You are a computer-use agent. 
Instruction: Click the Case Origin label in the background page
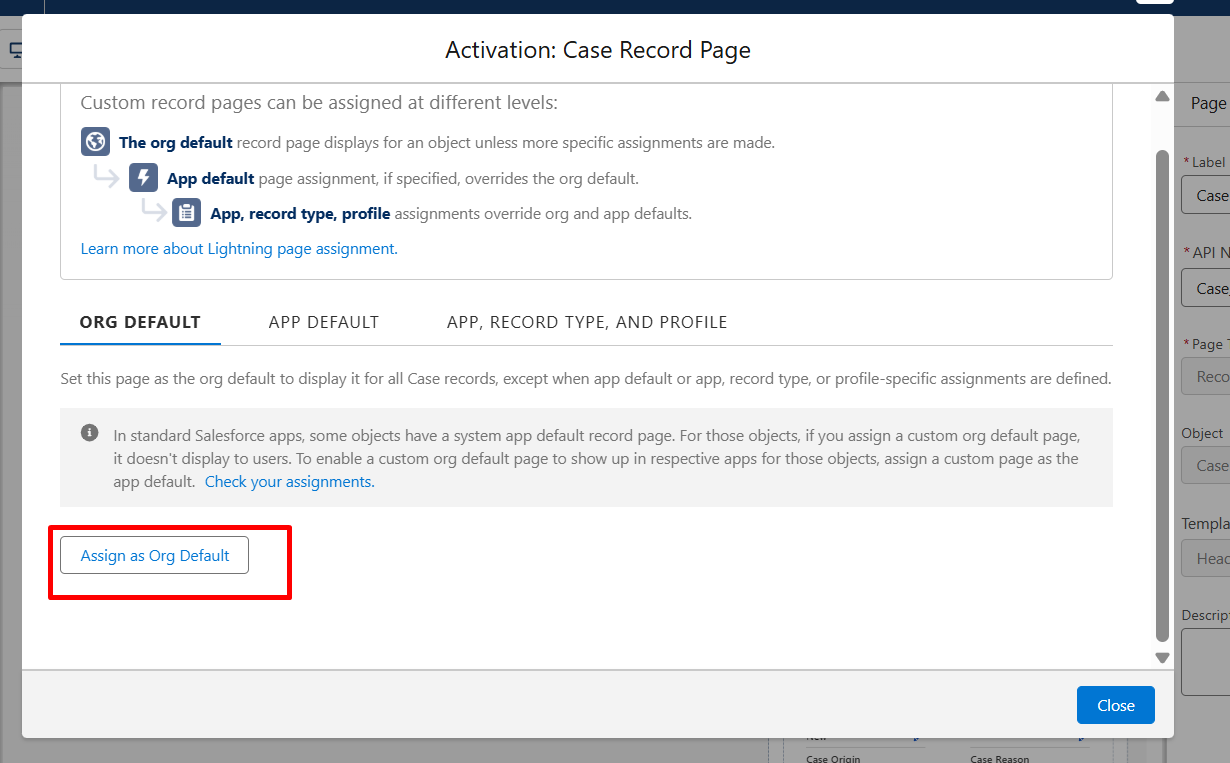[833, 759]
